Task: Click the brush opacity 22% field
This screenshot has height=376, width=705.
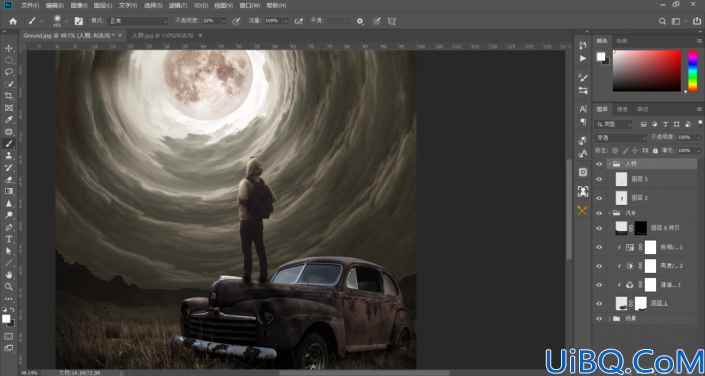Action: point(210,21)
